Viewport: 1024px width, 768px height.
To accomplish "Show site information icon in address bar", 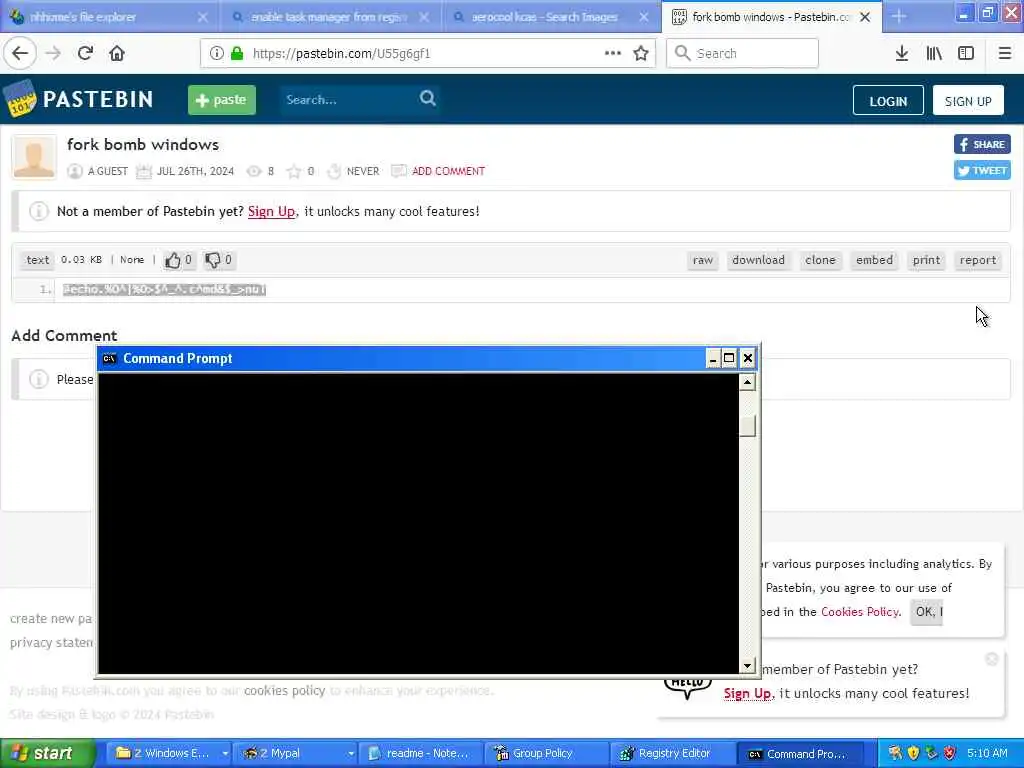I will (x=216, y=54).
